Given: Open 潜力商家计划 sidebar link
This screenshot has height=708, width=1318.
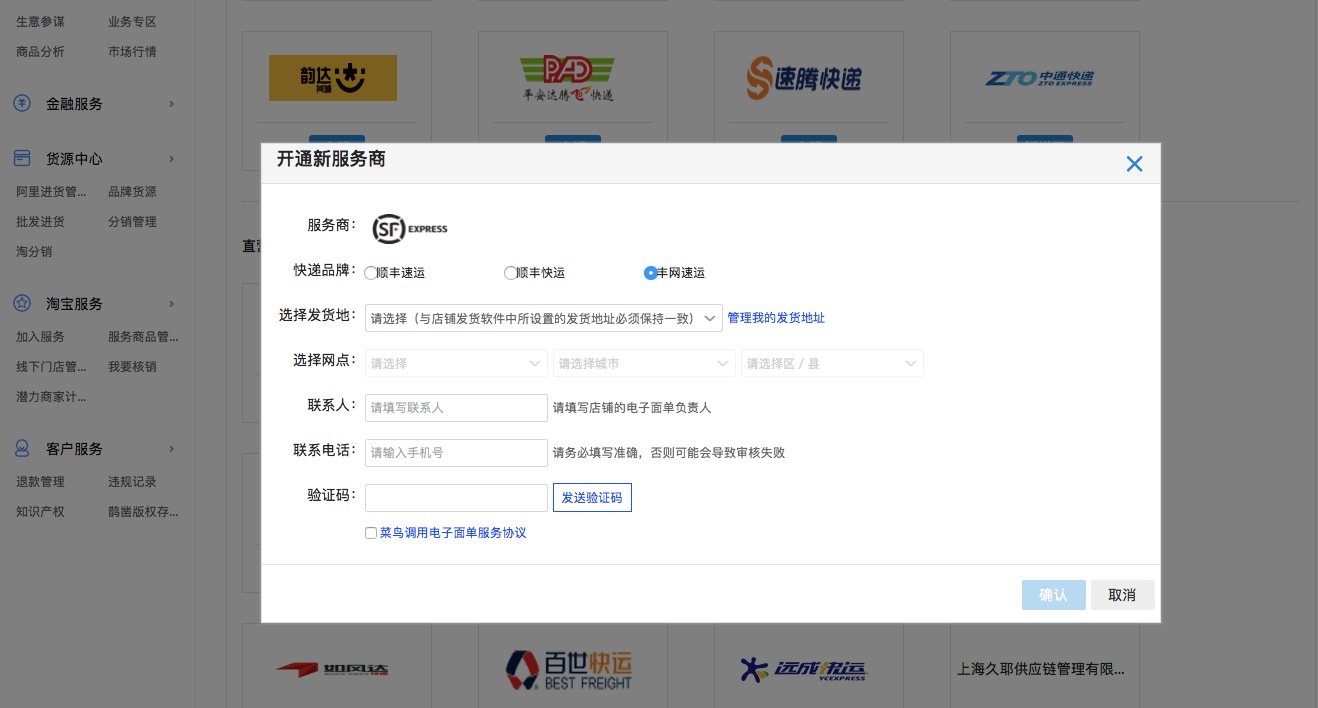Looking at the screenshot, I should (52, 397).
